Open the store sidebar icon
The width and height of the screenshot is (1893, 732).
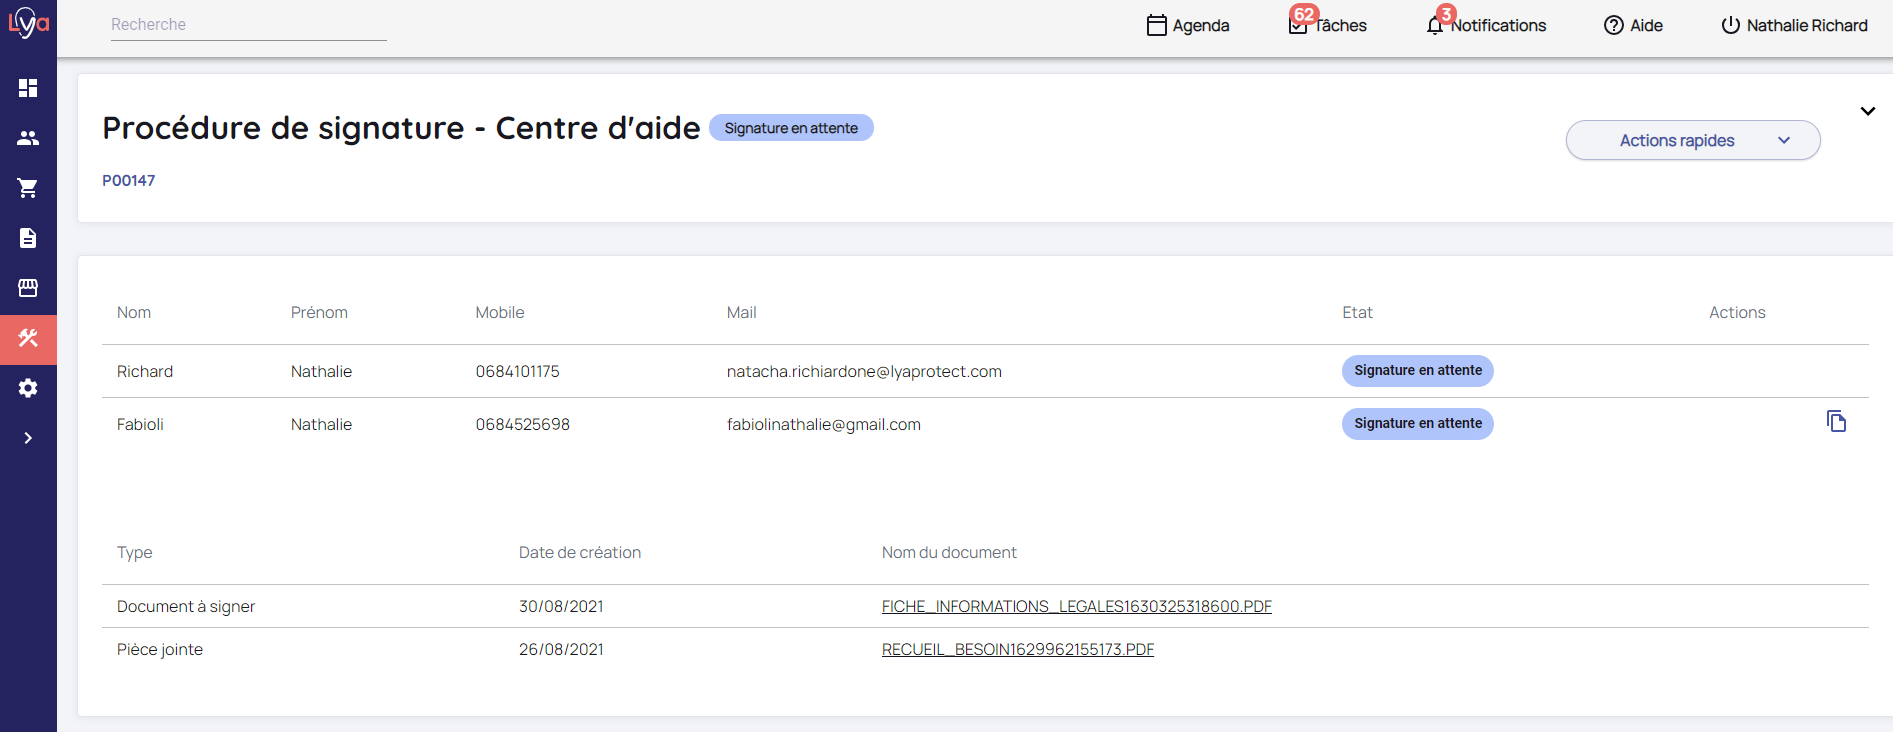tap(28, 288)
